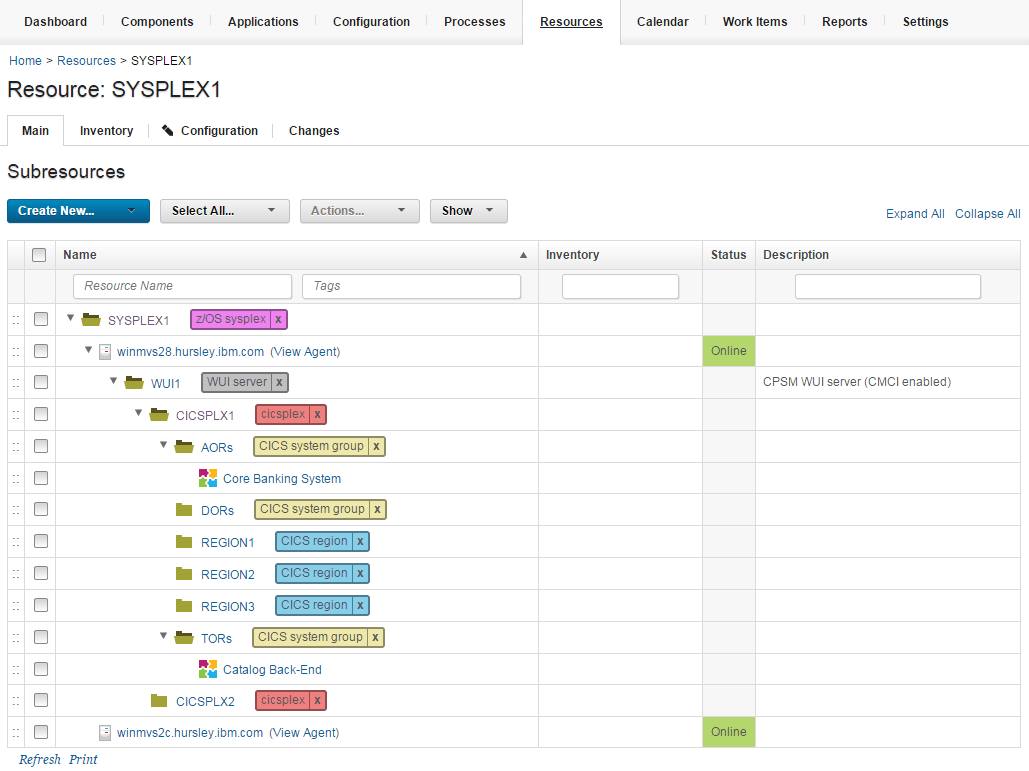Click the SYSPLEX1 folder icon

pyautogui.click(x=92, y=320)
